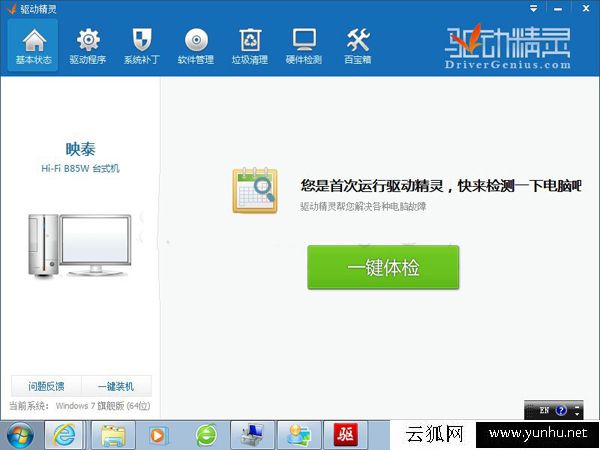The height and width of the screenshot is (450, 600).
Task: Go to the 软件管理 disc tab
Action: pyautogui.click(x=196, y=45)
